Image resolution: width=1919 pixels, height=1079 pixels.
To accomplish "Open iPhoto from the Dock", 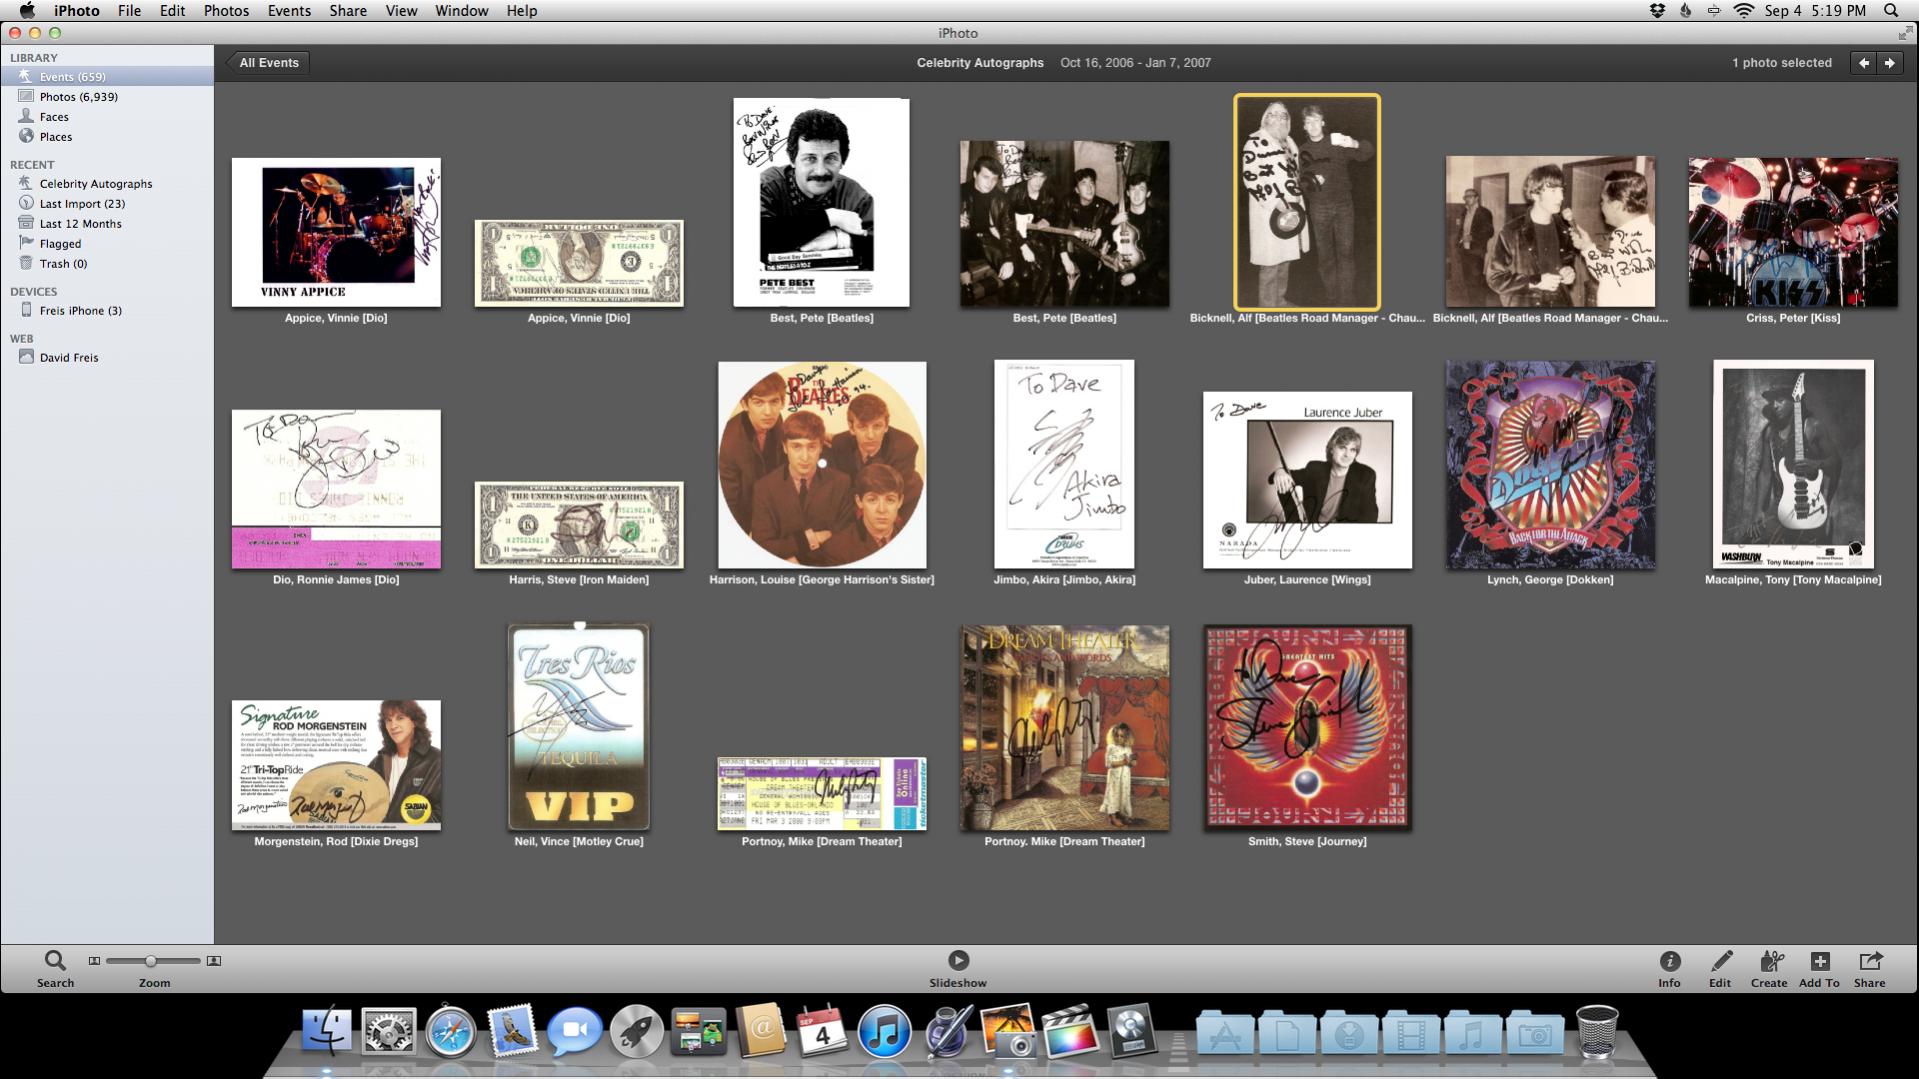I will (1007, 1031).
